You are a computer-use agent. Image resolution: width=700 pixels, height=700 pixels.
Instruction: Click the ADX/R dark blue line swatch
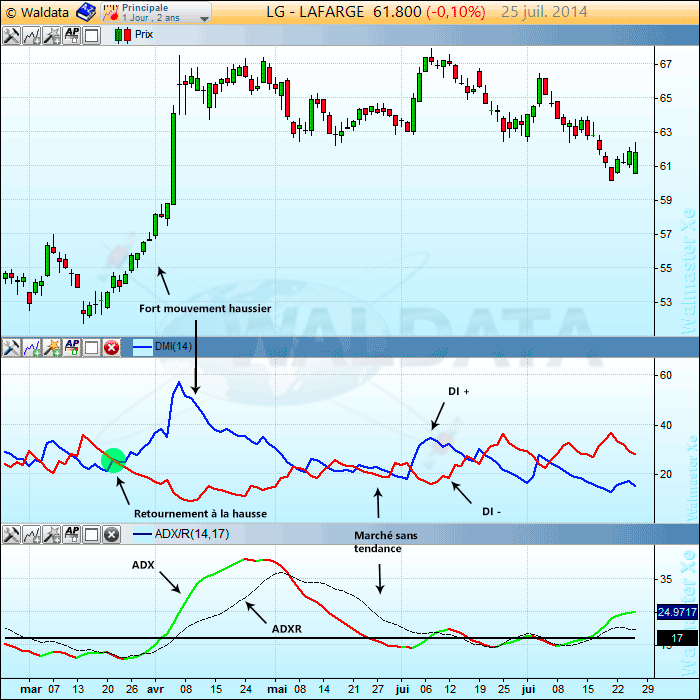click(143, 534)
